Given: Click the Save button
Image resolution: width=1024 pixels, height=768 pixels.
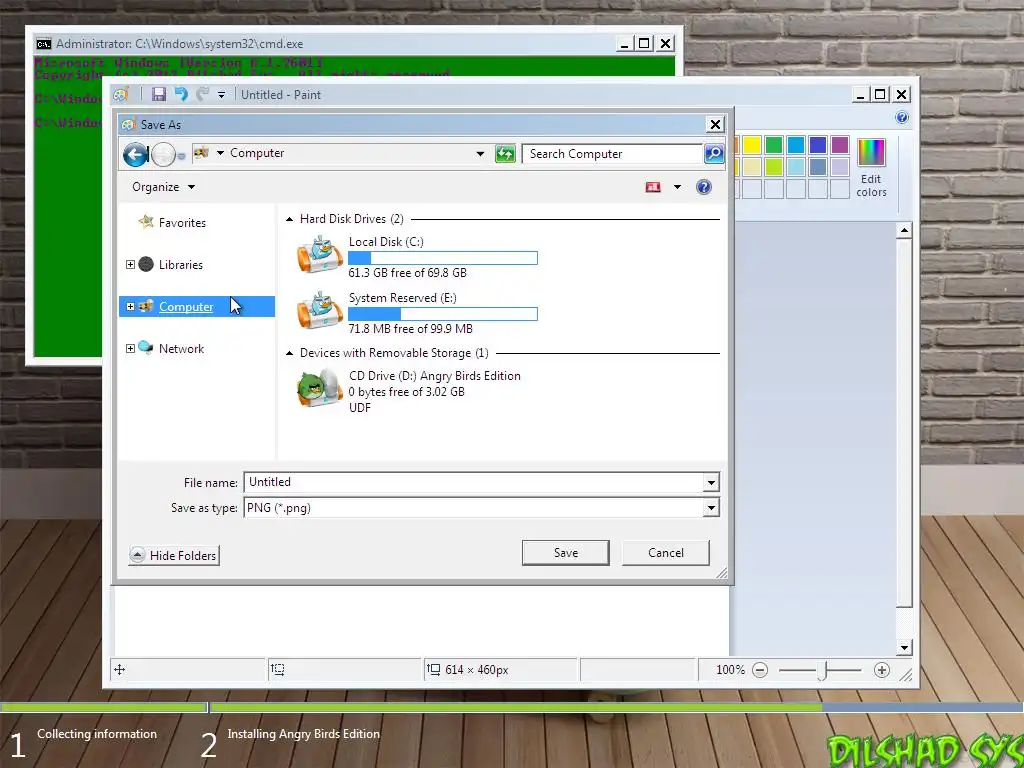Looking at the screenshot, I should [566, 553].
